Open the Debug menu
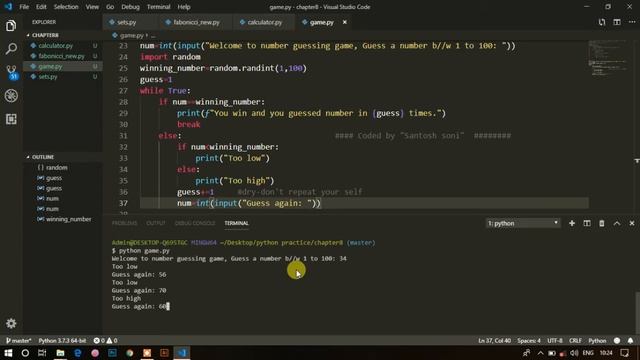 pos(131,7)
